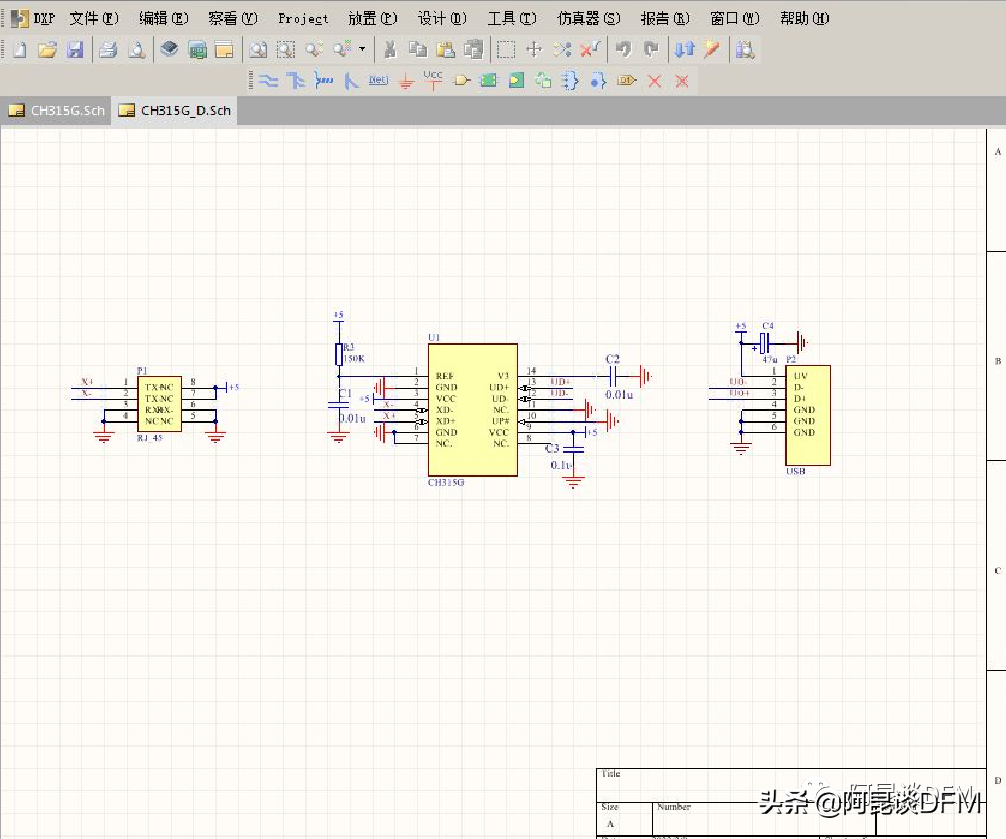1006x839 pixels.
Task: Open the 工具 (Tools) menu
Action: [x=511, y=18]
